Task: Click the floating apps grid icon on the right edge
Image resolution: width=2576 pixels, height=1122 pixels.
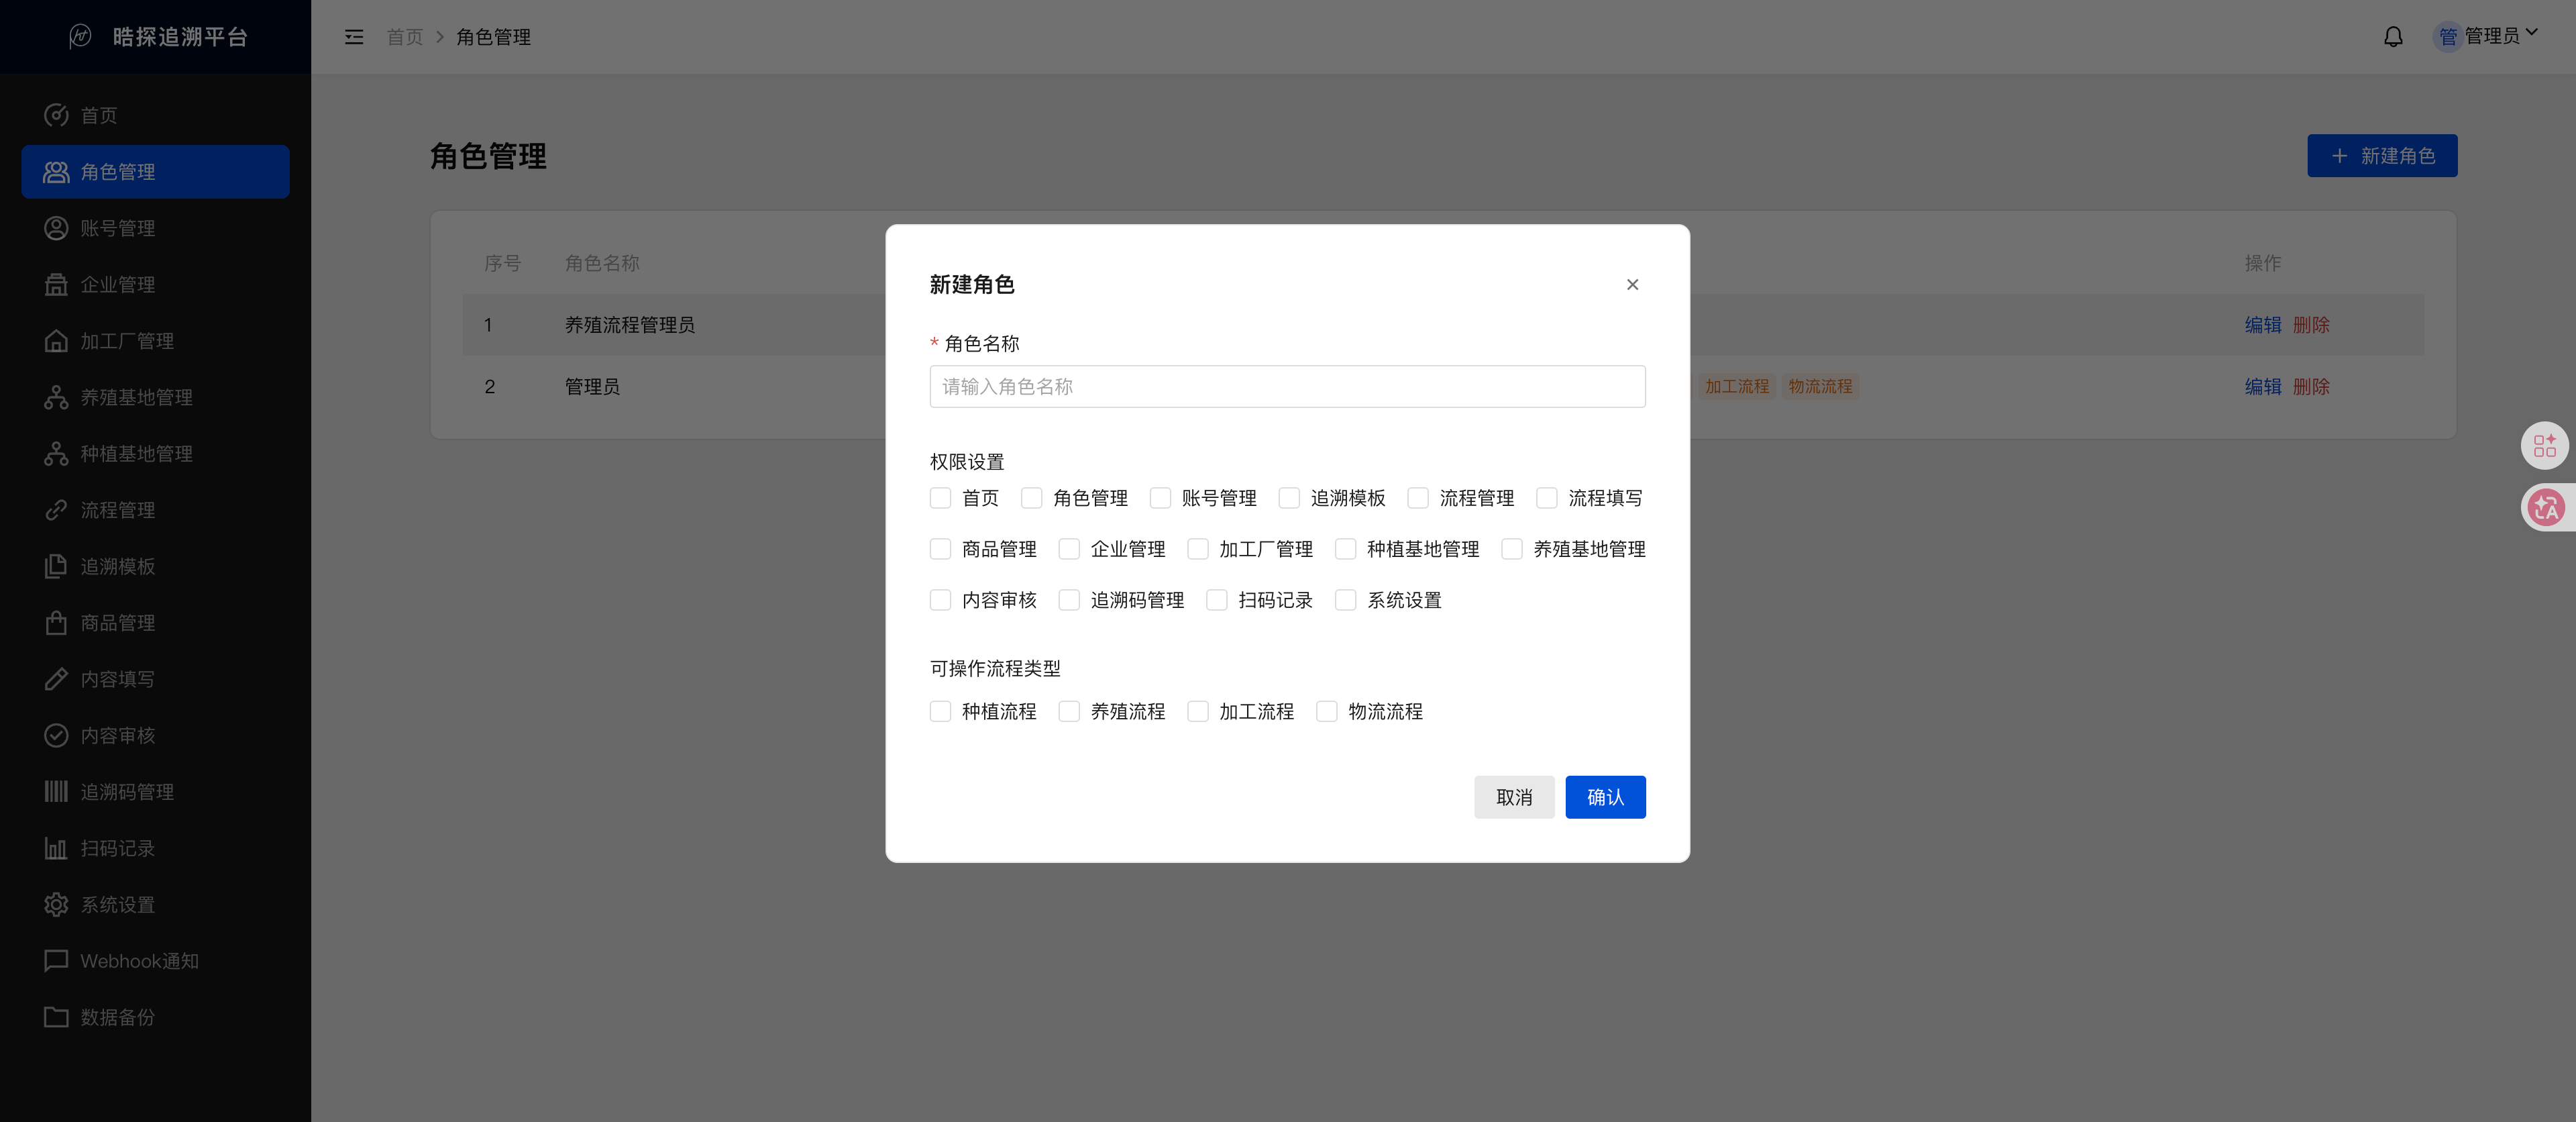Action: 2545,446
